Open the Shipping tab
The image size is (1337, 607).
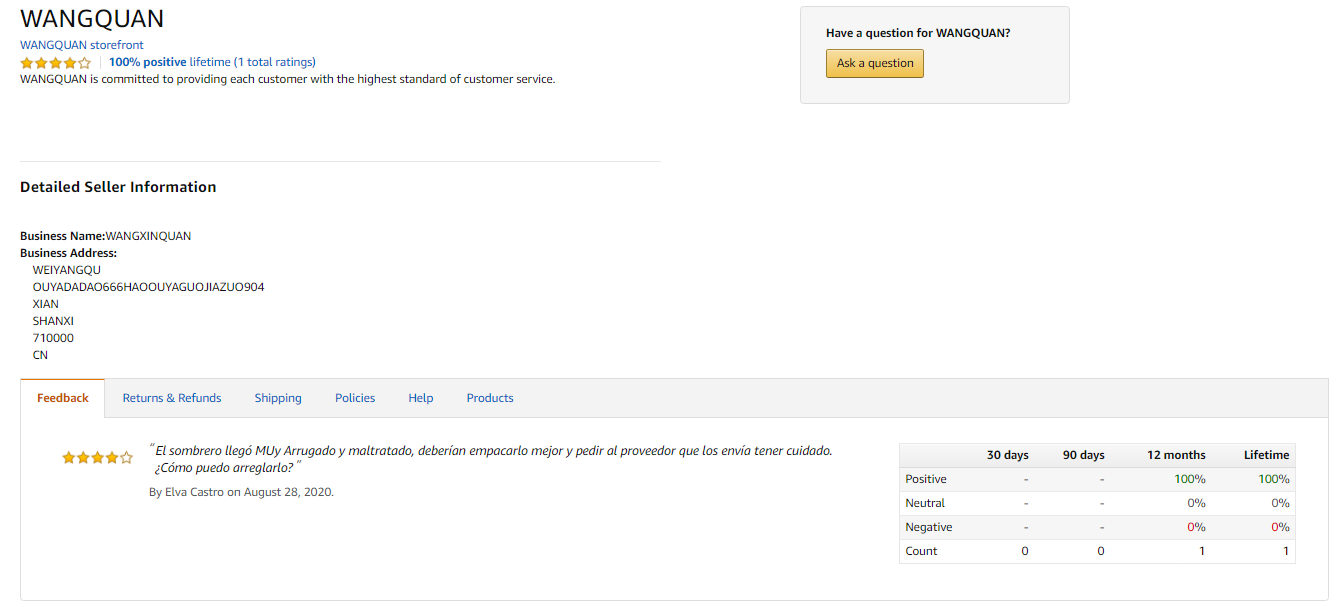[278, 398]
